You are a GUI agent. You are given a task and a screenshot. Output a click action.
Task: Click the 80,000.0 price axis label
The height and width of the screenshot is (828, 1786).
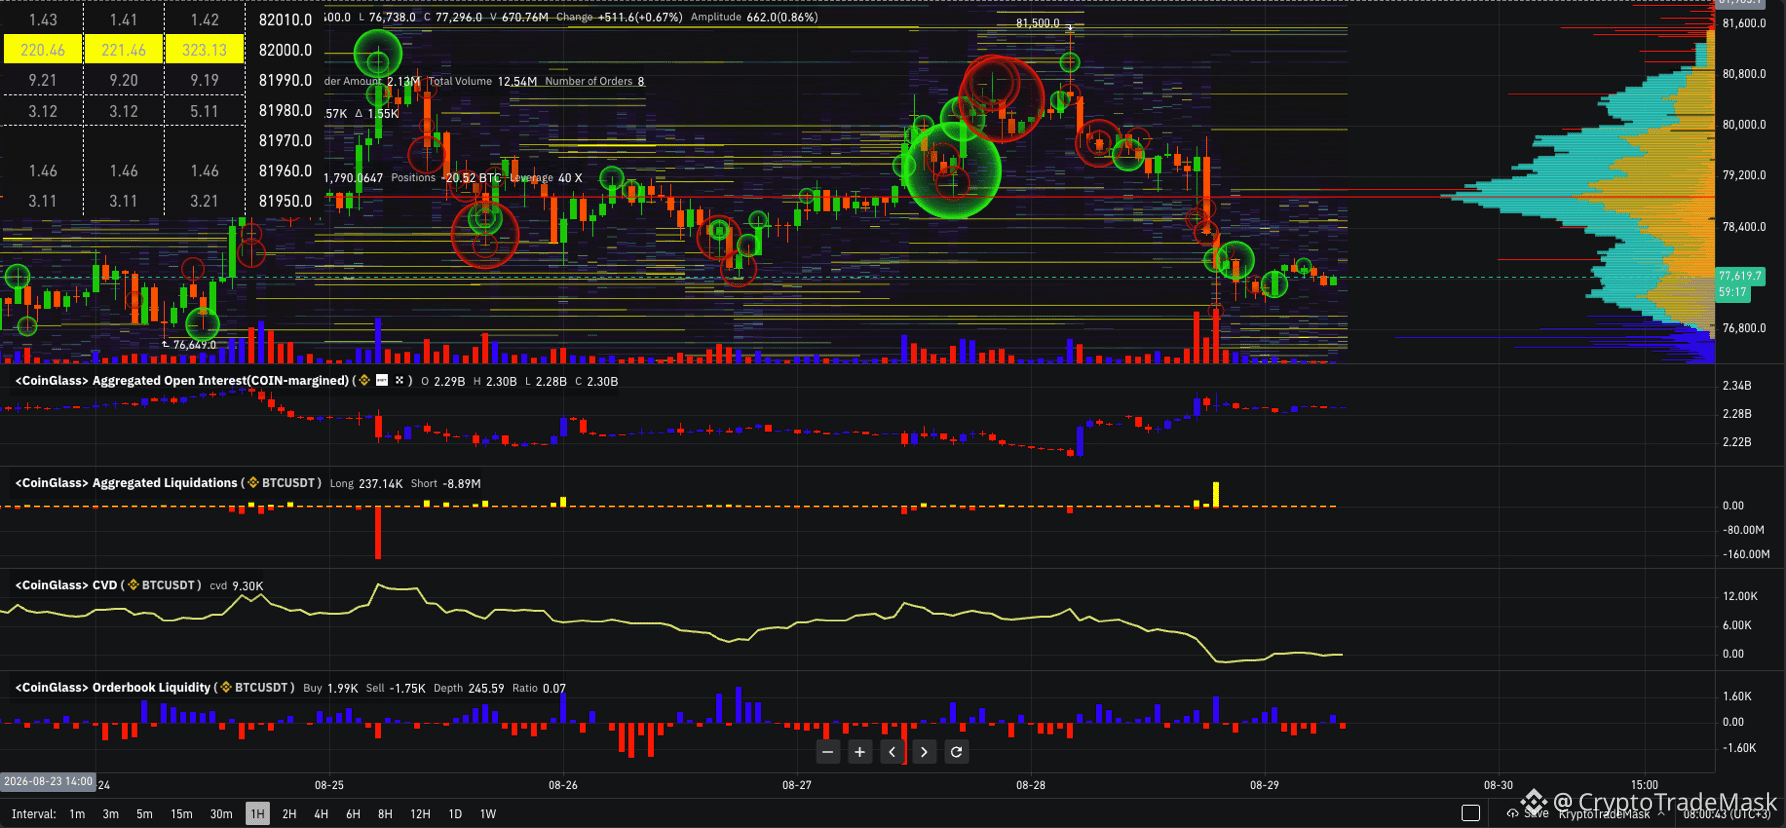click(1743, 125)
